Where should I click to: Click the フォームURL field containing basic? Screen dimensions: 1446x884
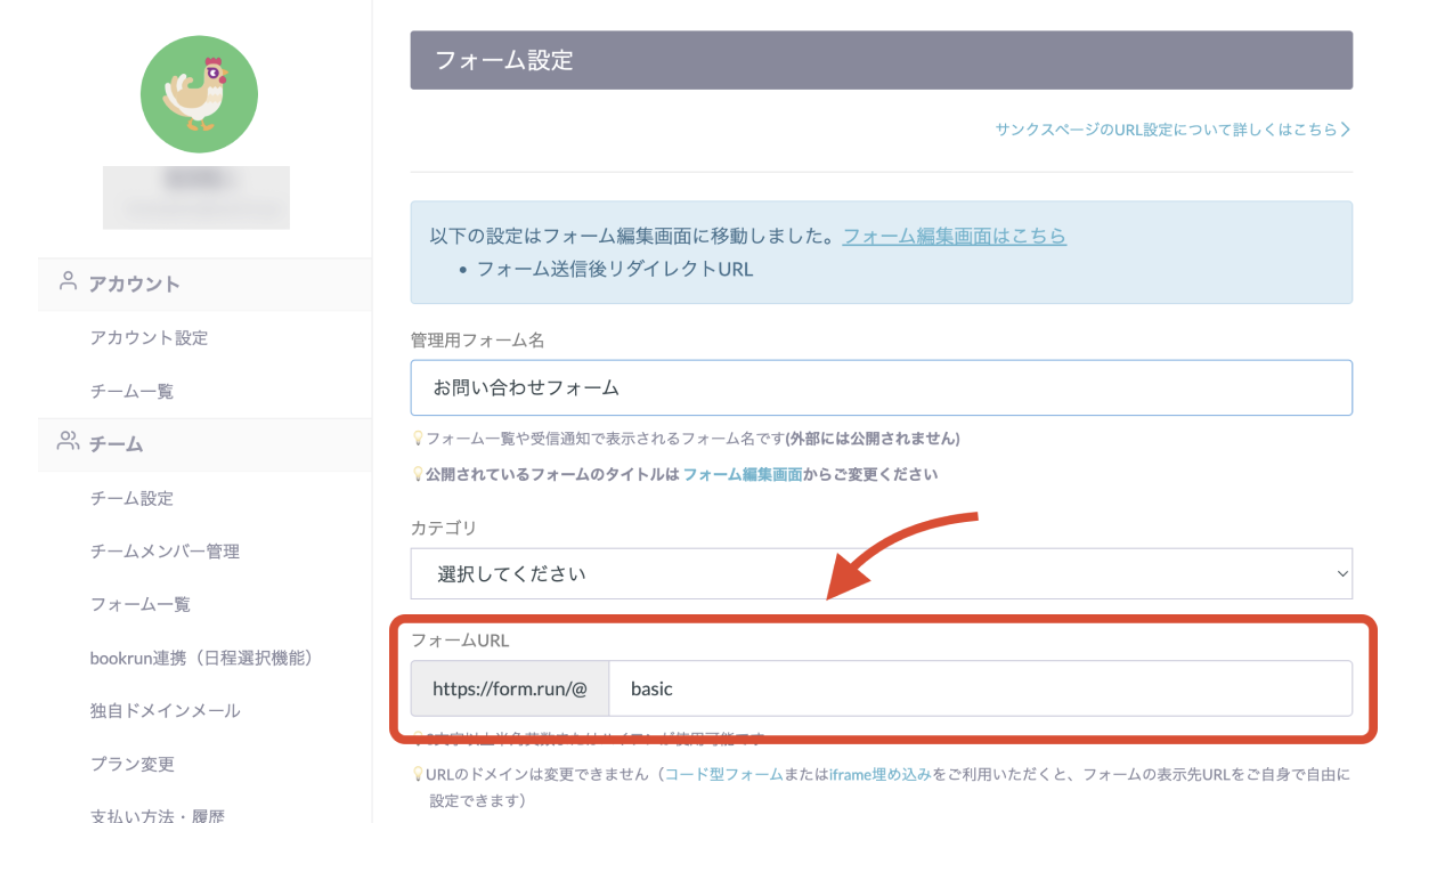point(980,688)
